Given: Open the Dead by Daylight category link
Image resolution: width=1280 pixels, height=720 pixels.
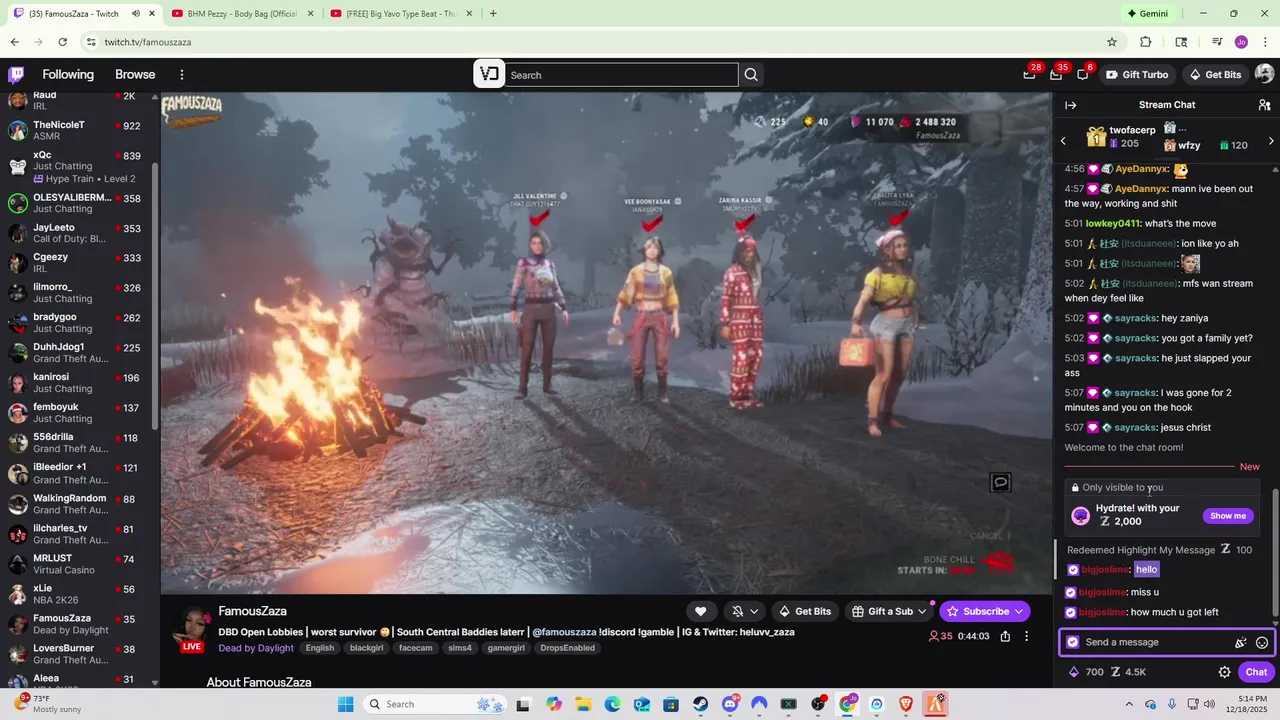Looking at the screenshot, I should tap(256, 648).
